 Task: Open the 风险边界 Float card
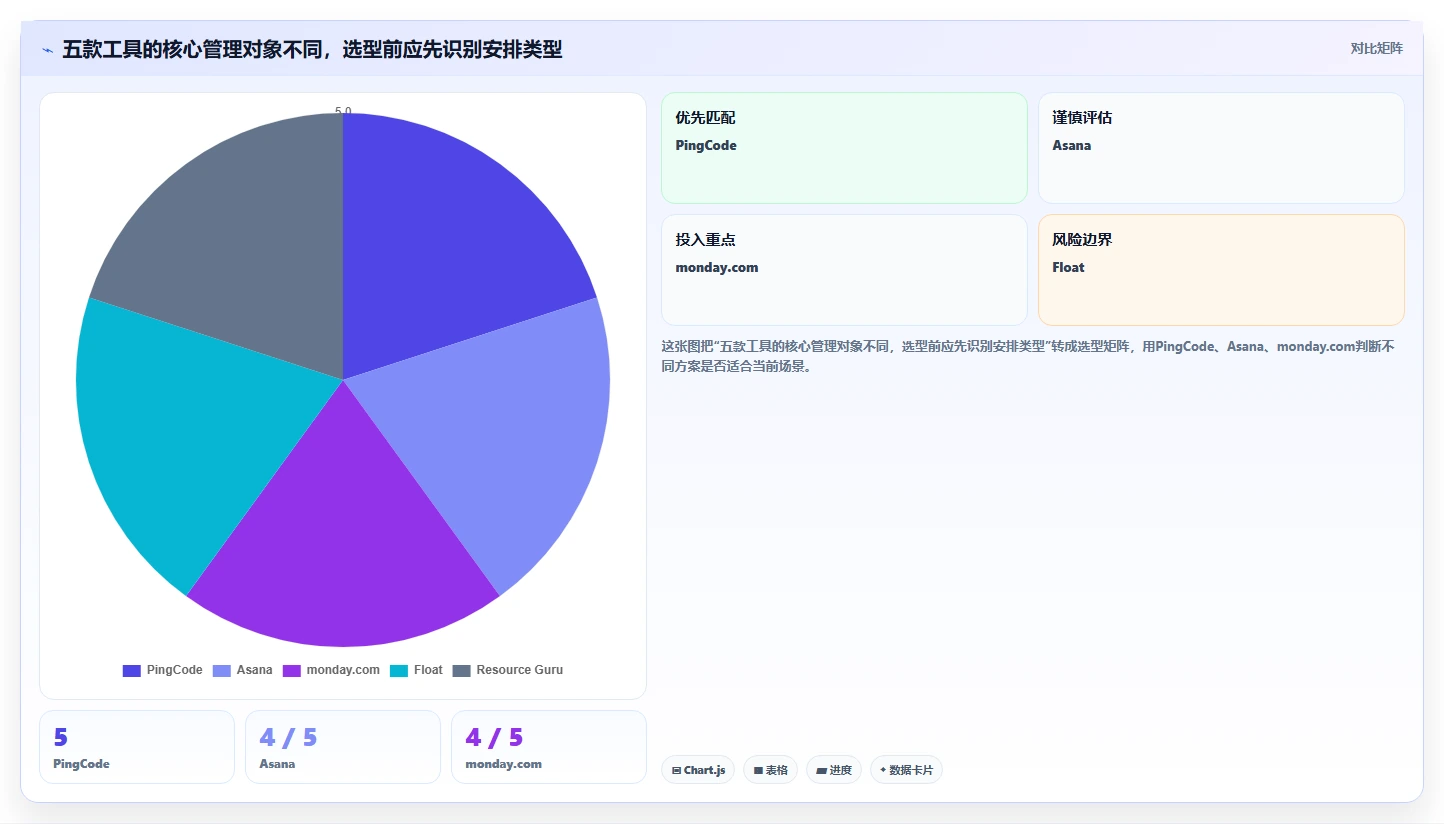[1221, 270]
